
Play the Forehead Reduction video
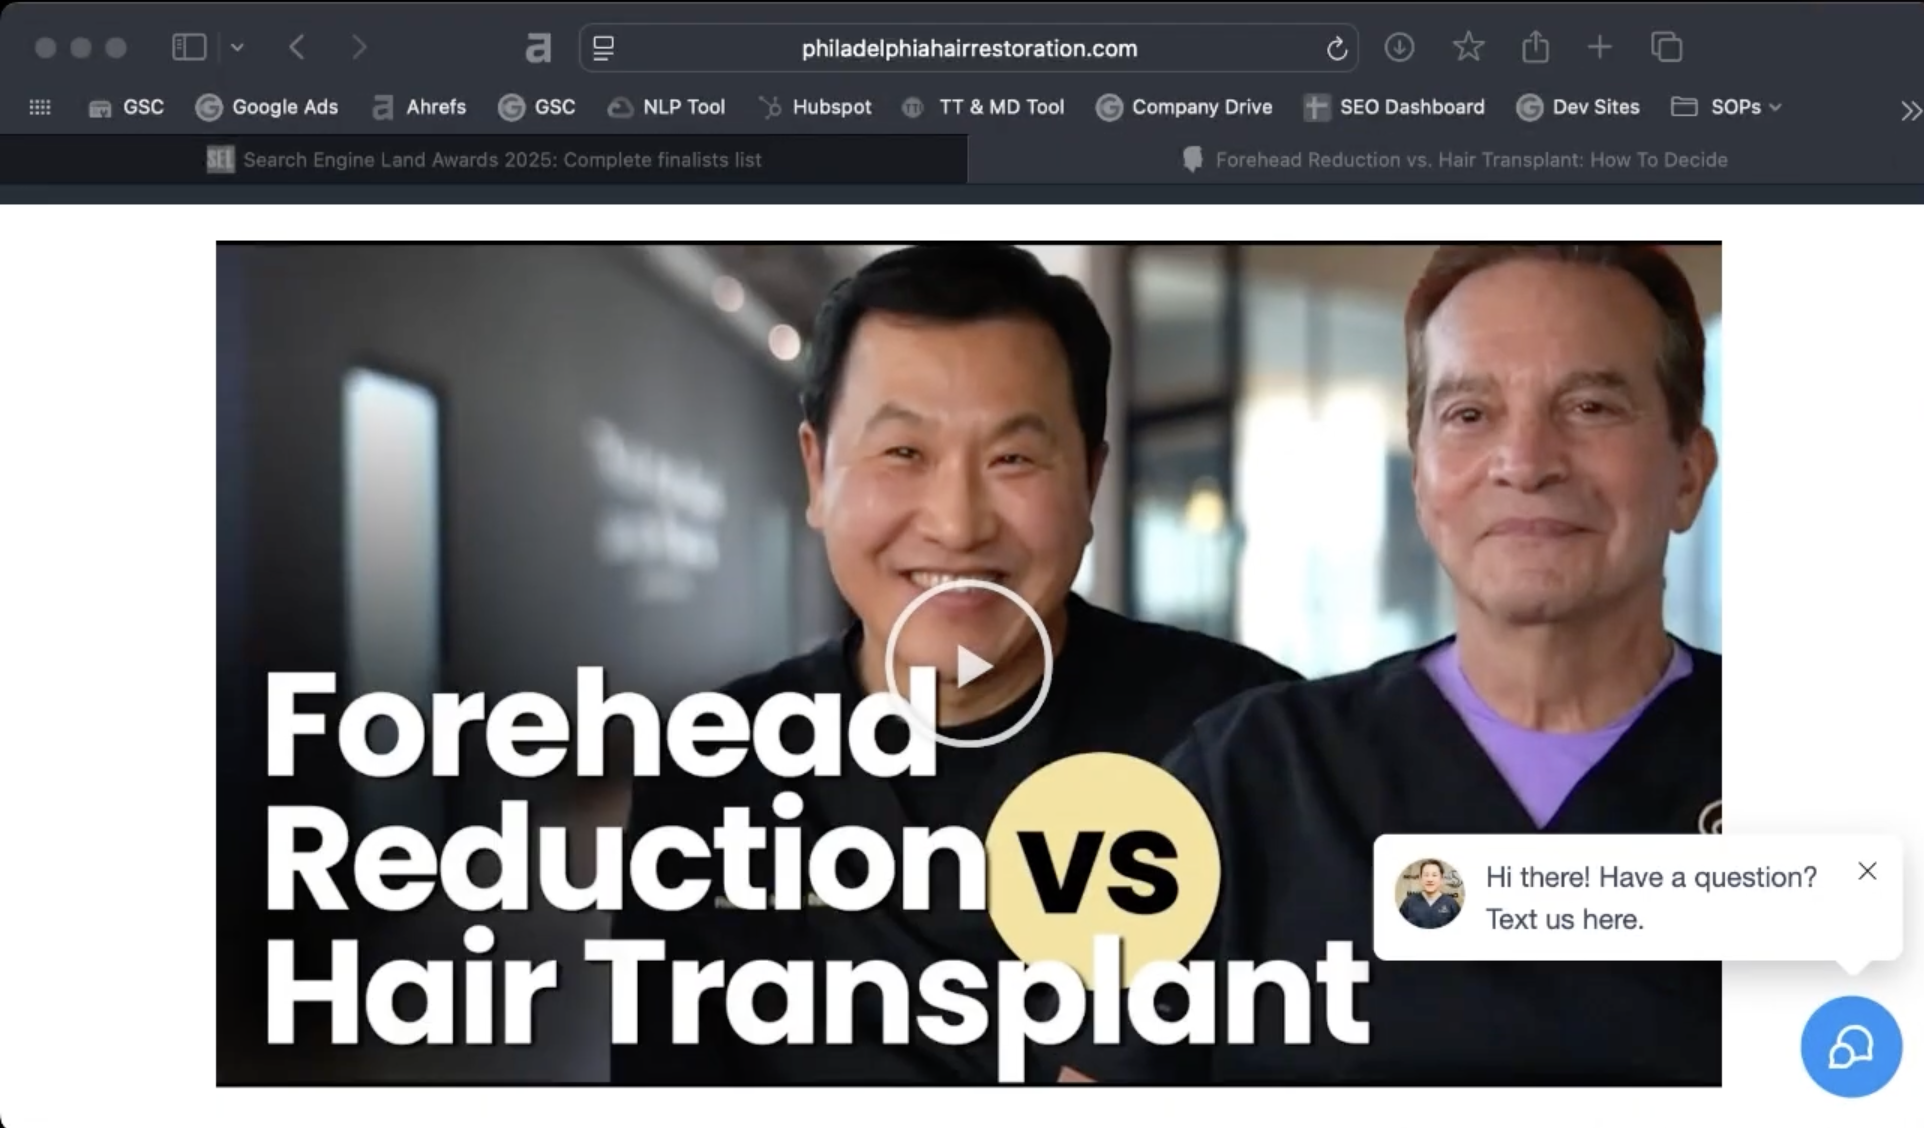tap(967, 664)
